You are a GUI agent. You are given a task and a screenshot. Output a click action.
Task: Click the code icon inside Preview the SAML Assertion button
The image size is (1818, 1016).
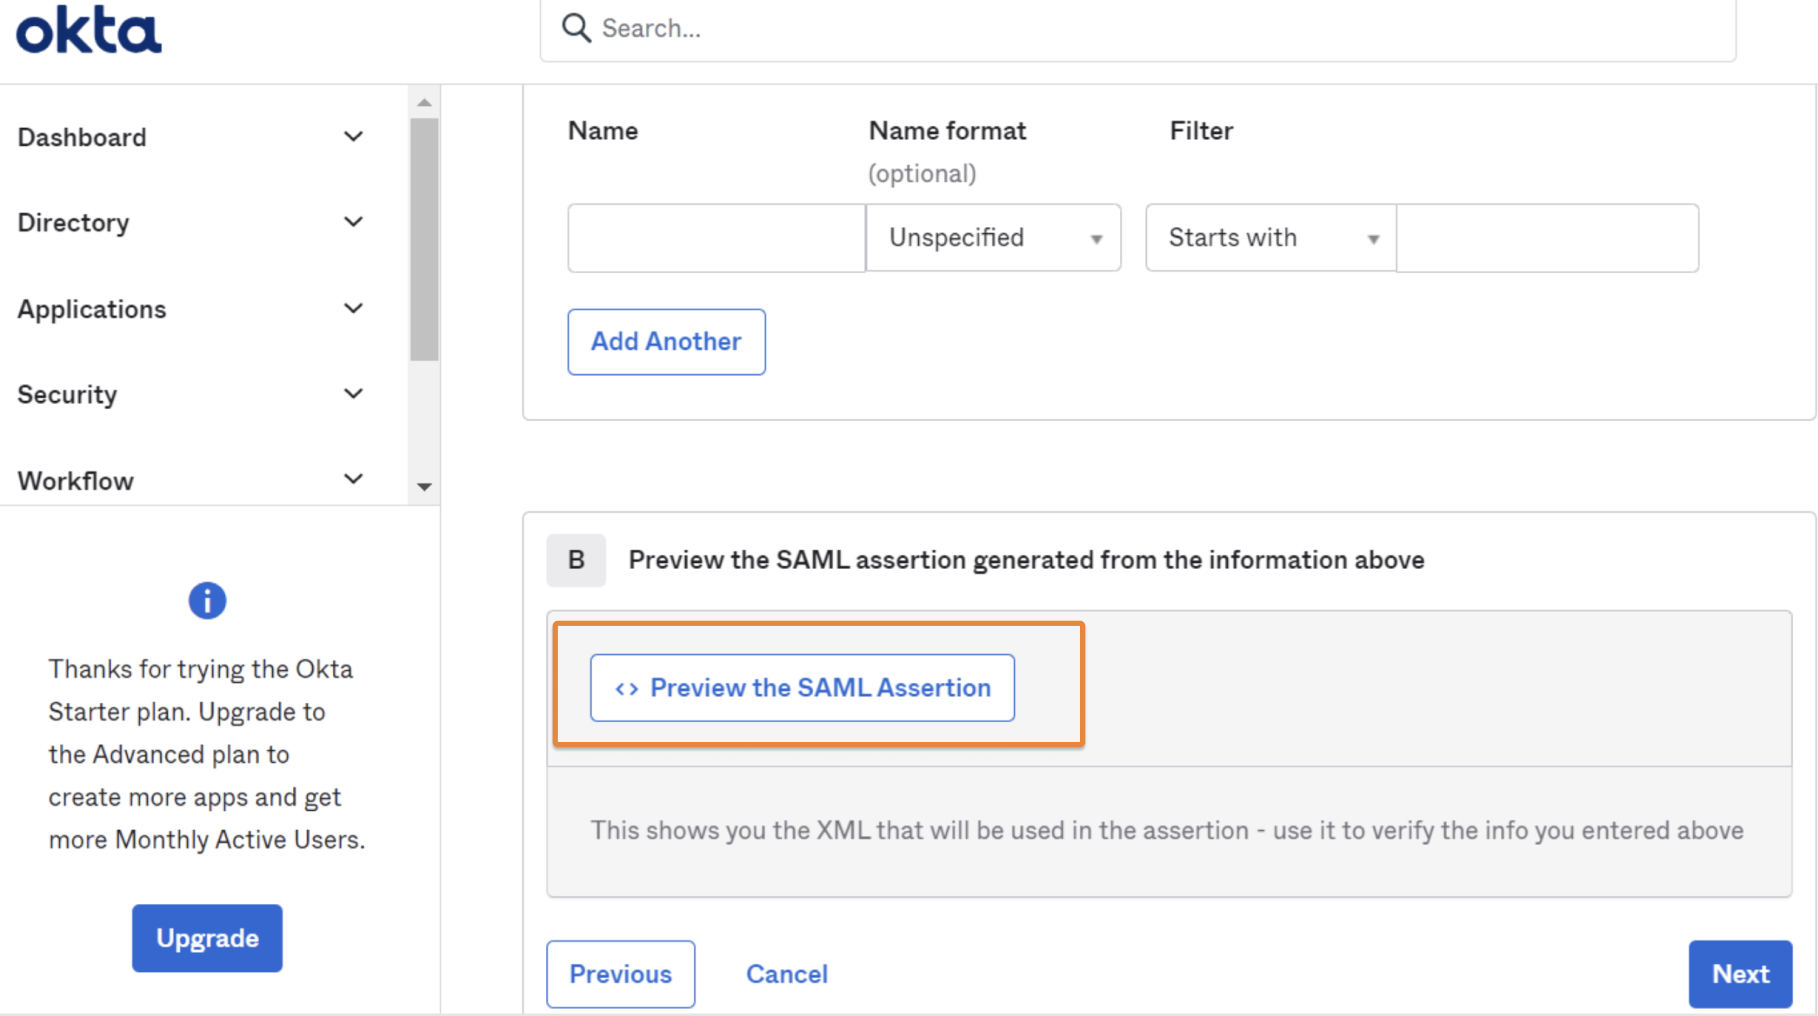[628, 688]
